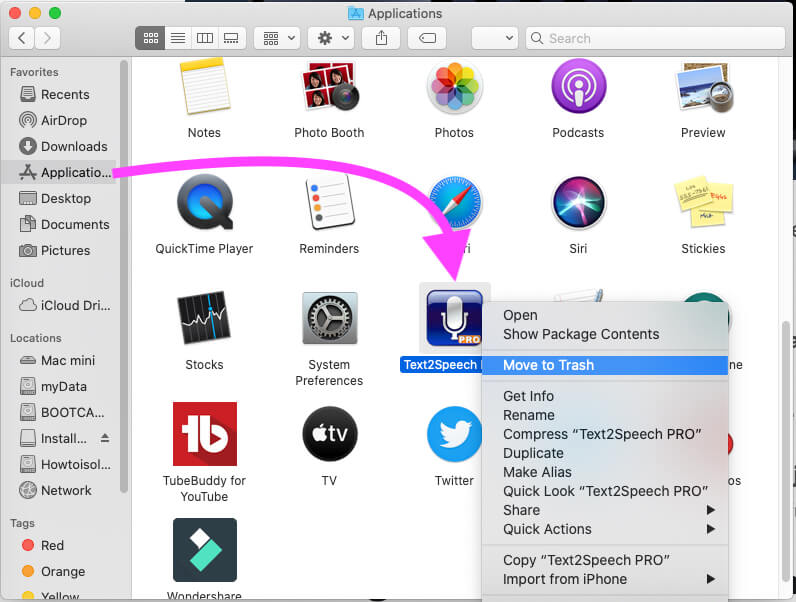
Task: Select the QuickTime Player icon
Action: click(205, 202)
